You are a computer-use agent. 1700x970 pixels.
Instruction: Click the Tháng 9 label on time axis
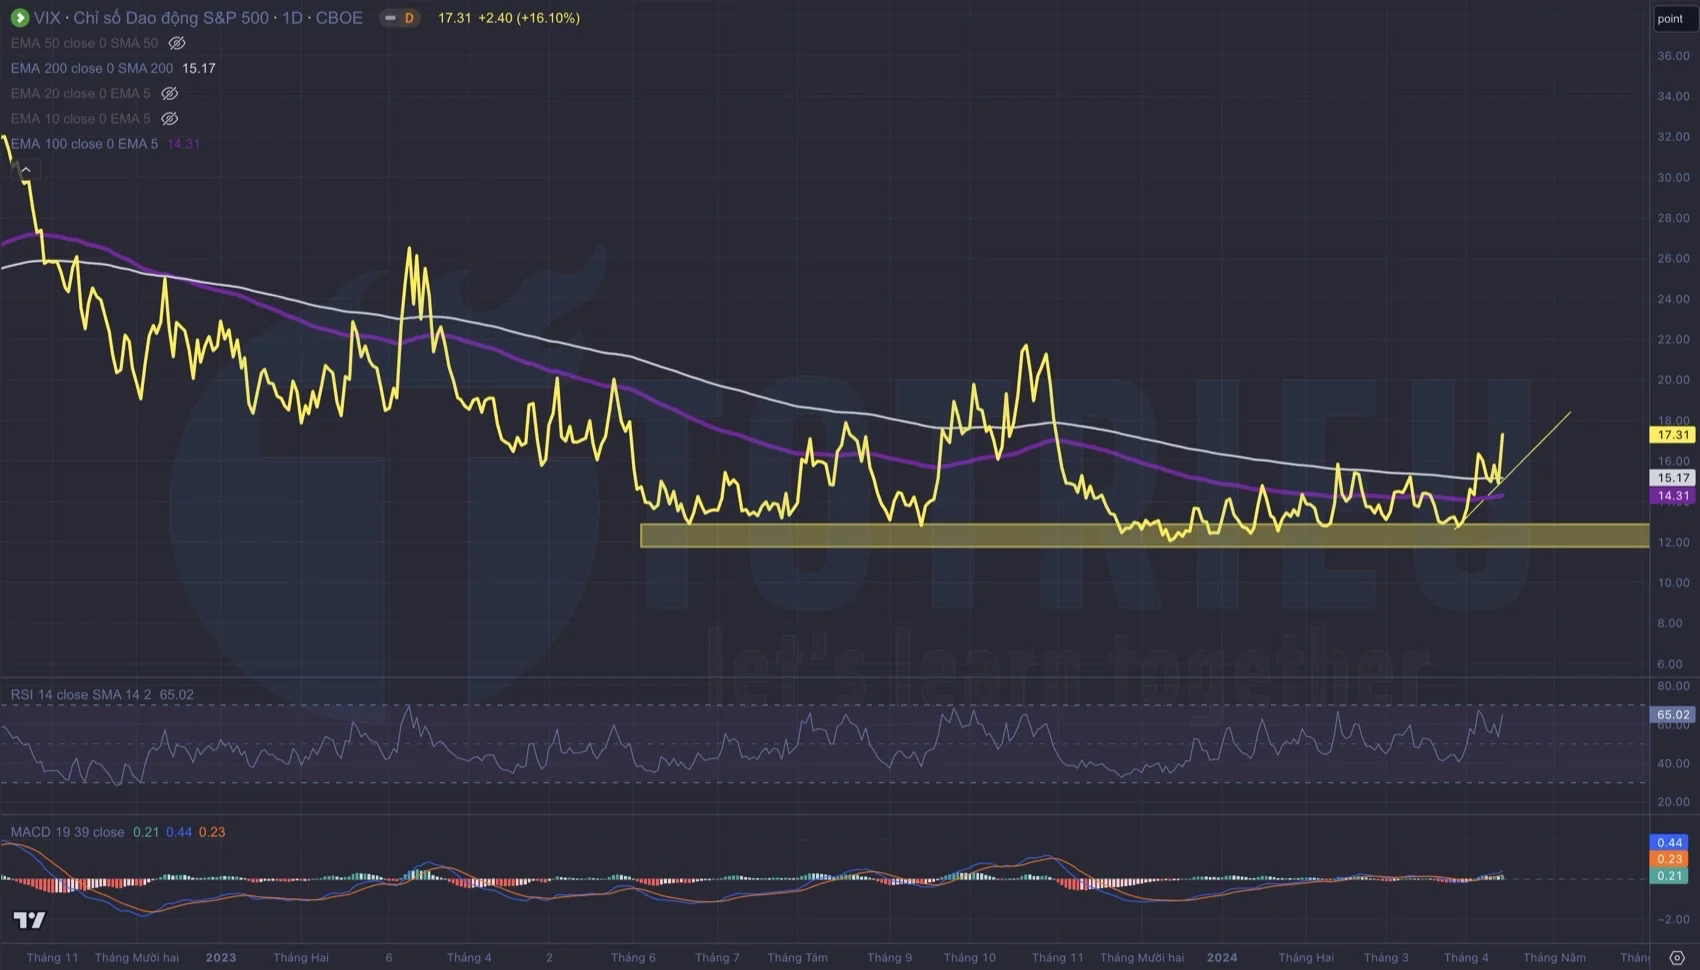(x=889, y=958)
